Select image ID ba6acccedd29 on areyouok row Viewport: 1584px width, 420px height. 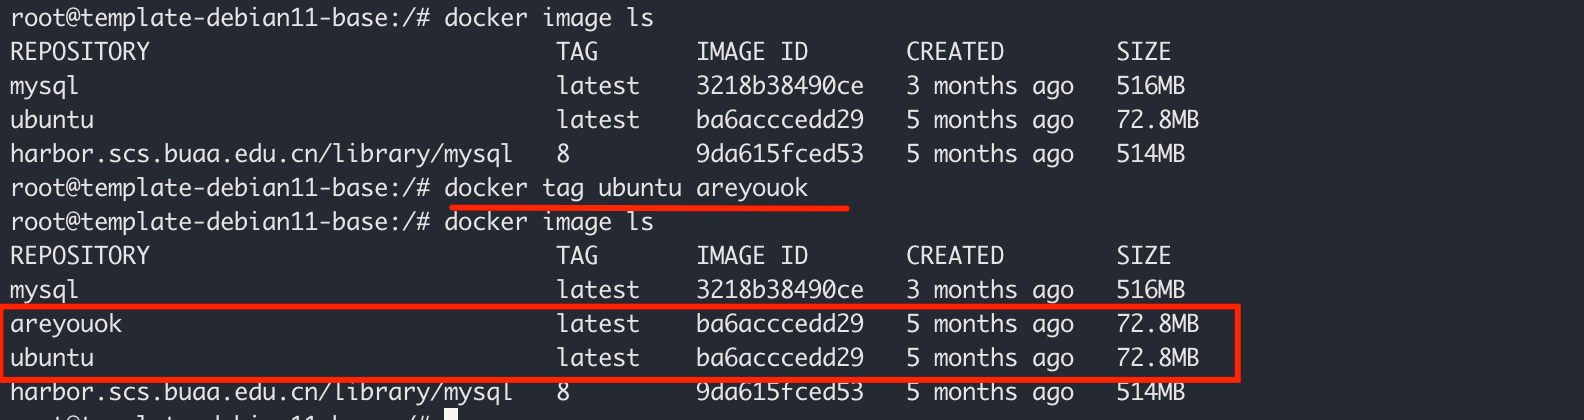780,324
